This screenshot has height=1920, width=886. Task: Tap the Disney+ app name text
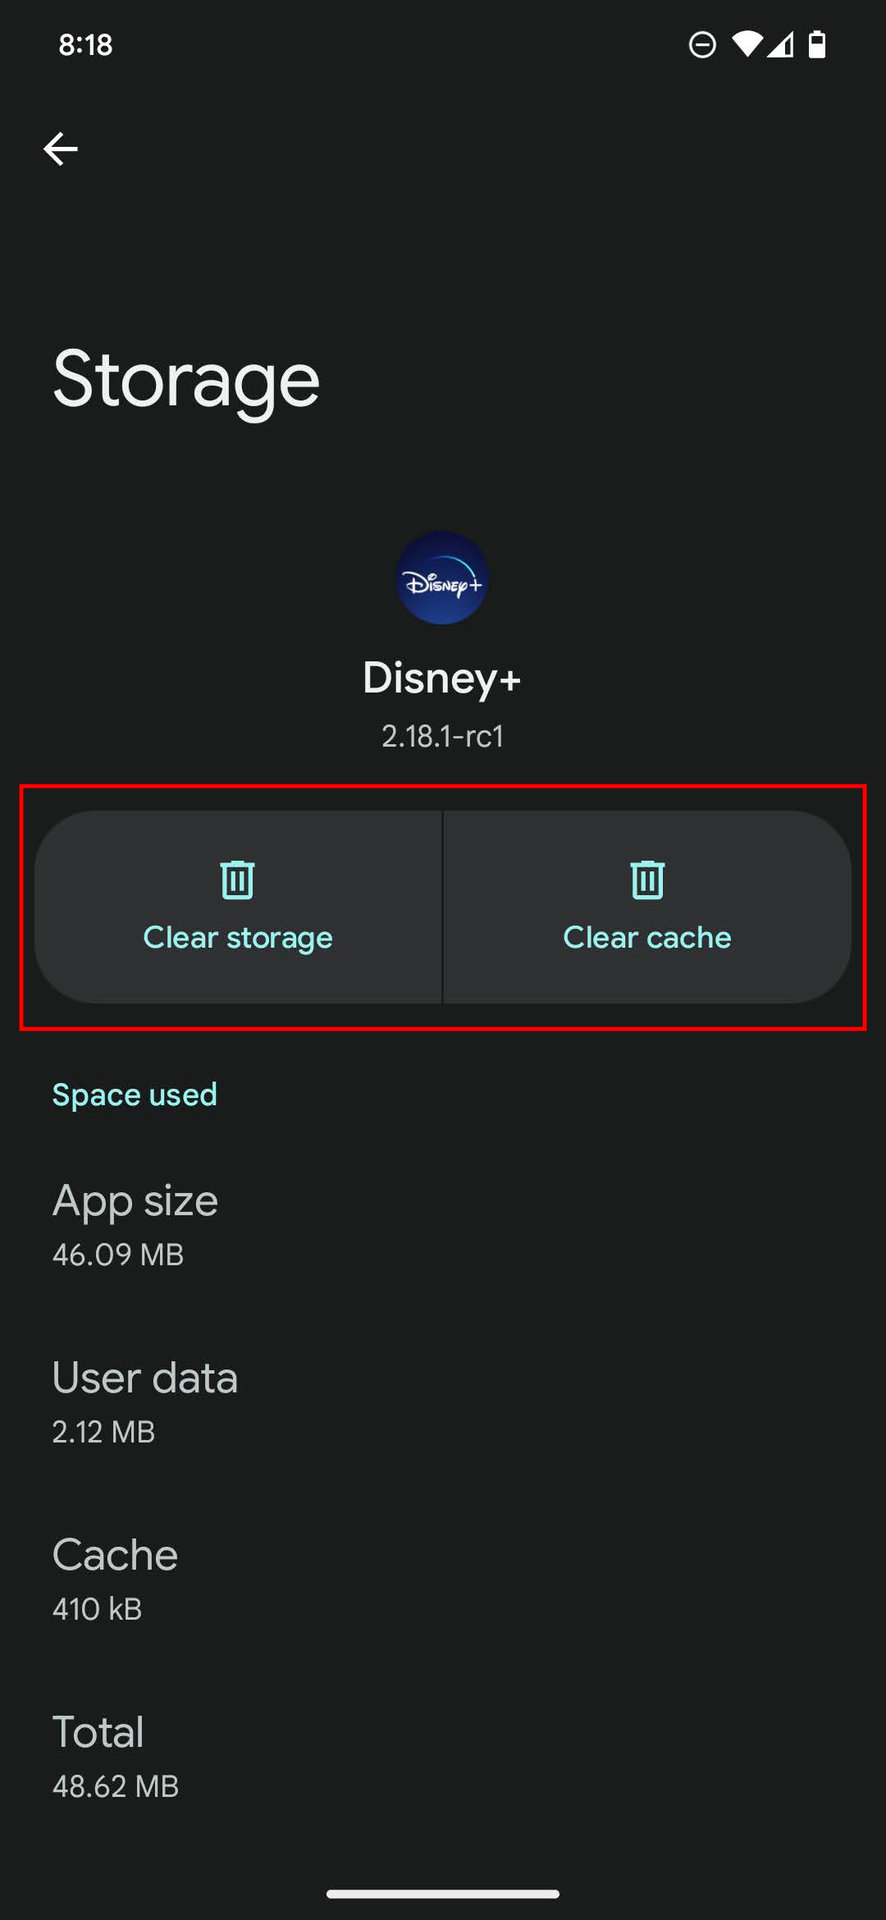(442, 678)
